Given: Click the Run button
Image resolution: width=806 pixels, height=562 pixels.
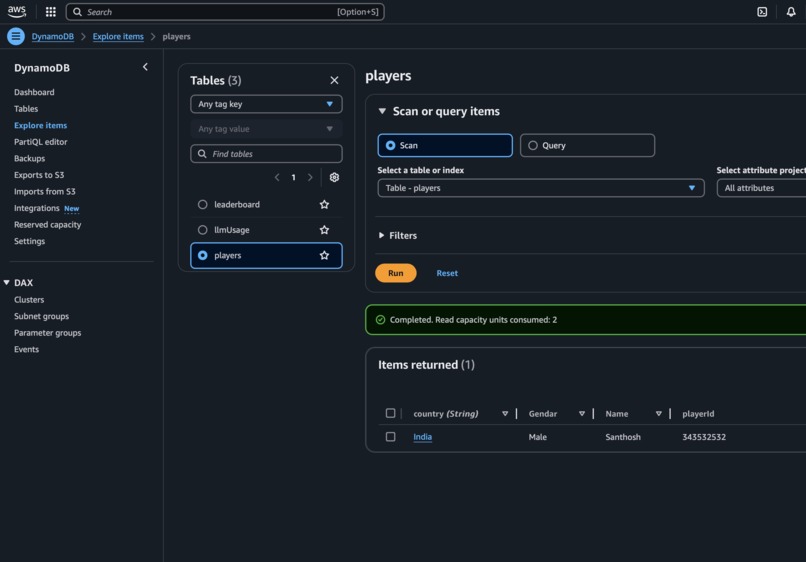Looking at the screenshot, I should pos(396,273).
